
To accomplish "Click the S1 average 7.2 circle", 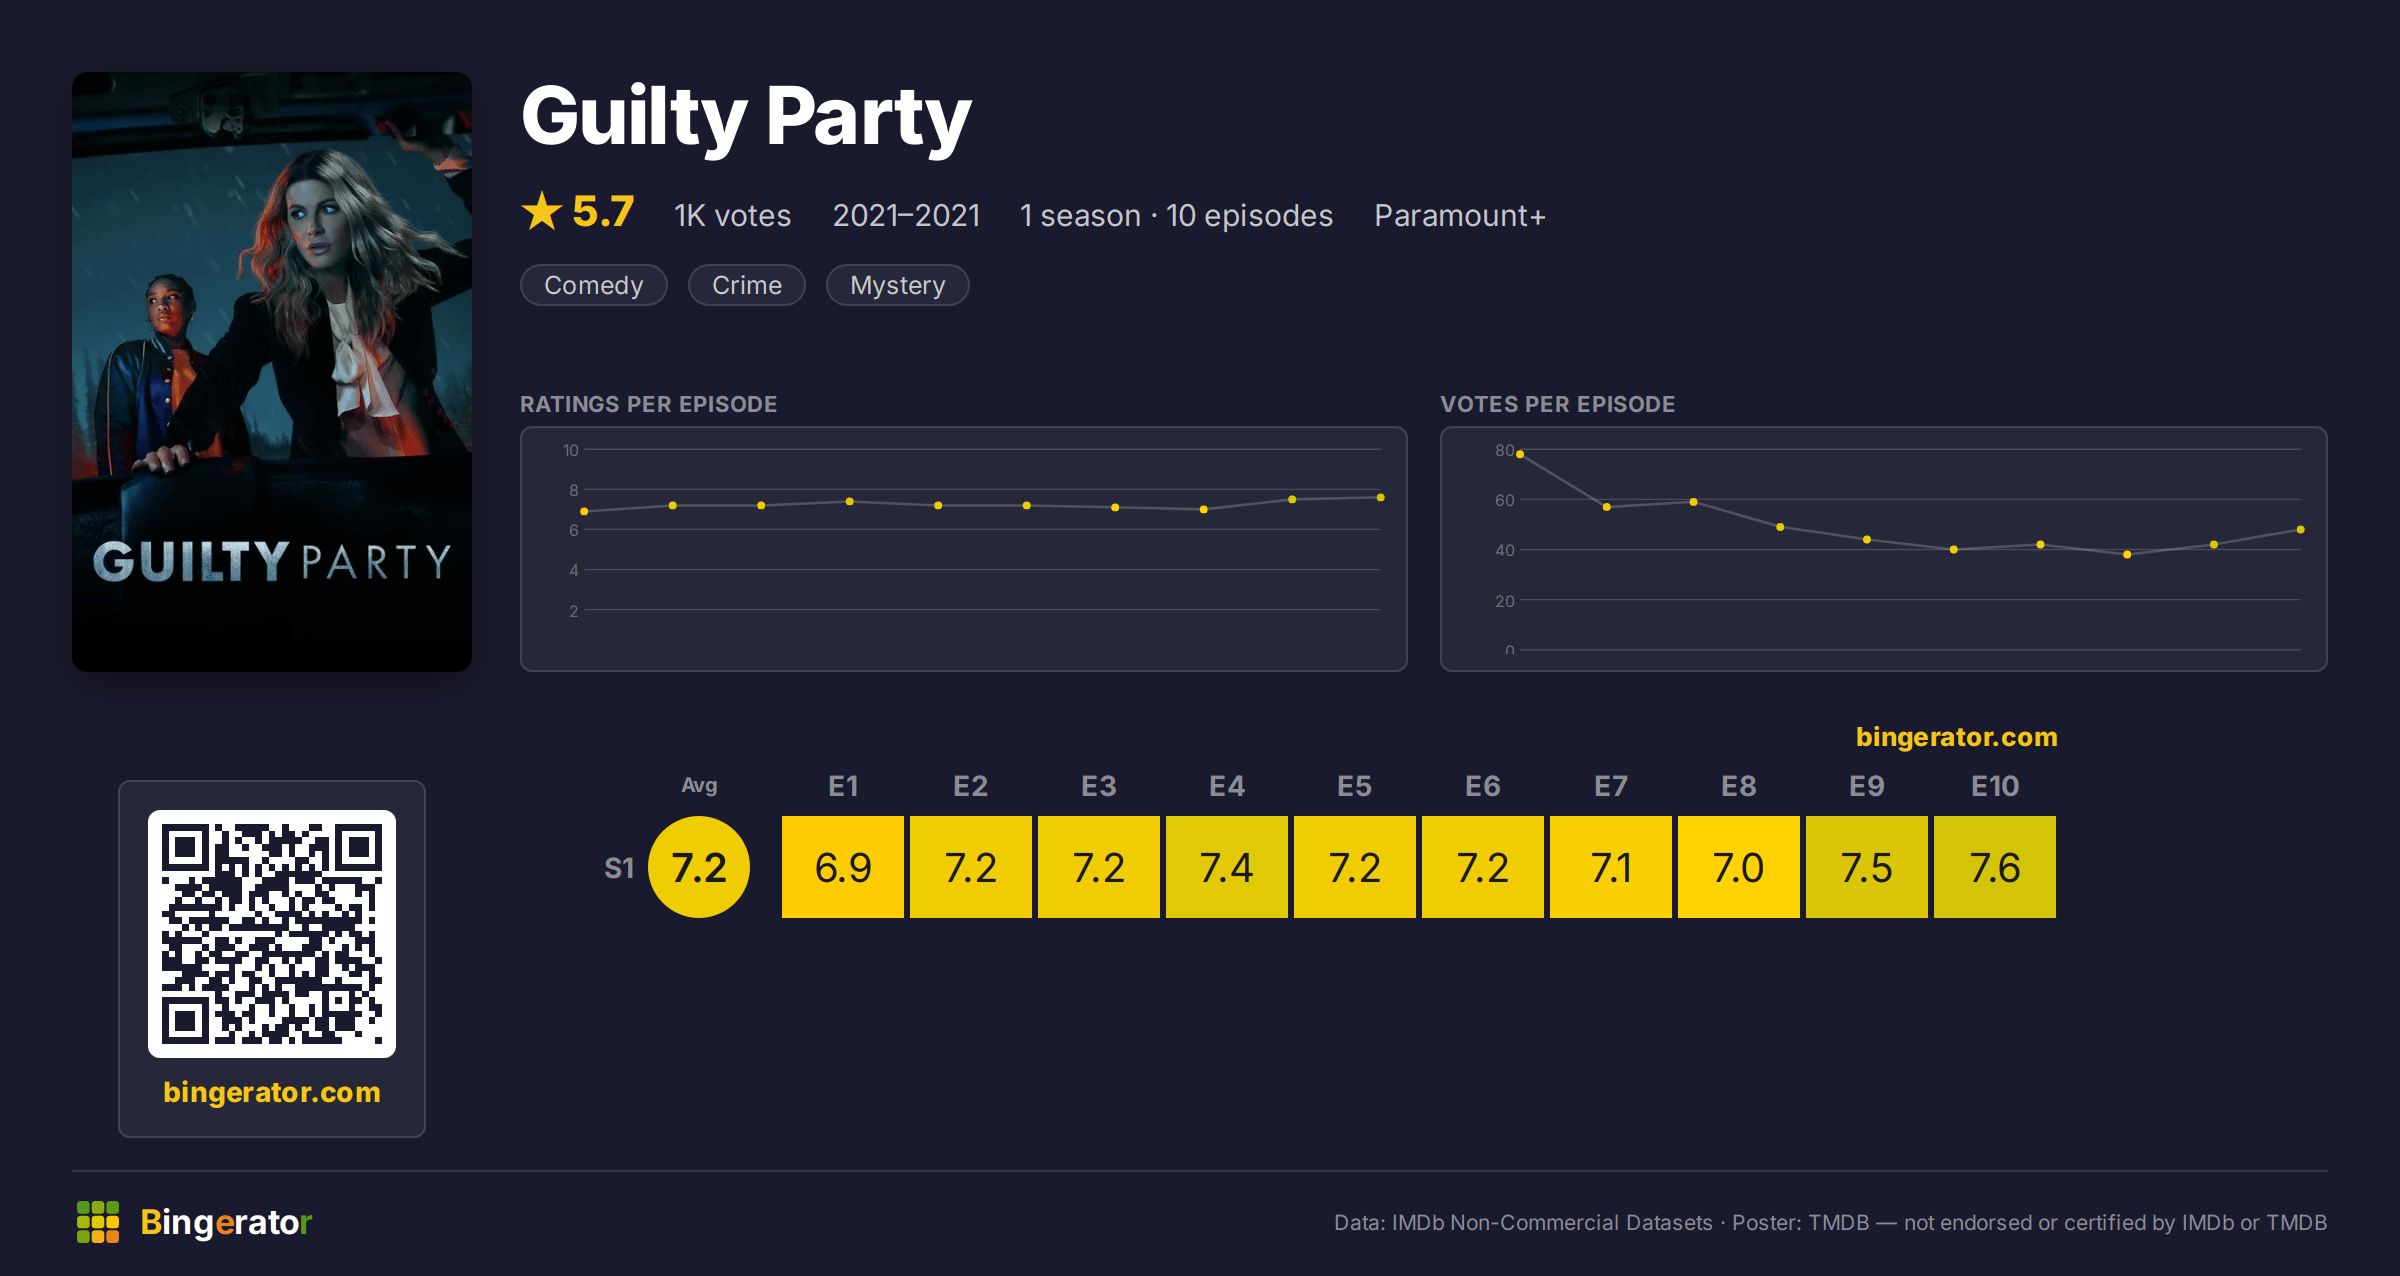I will [699, 867].
